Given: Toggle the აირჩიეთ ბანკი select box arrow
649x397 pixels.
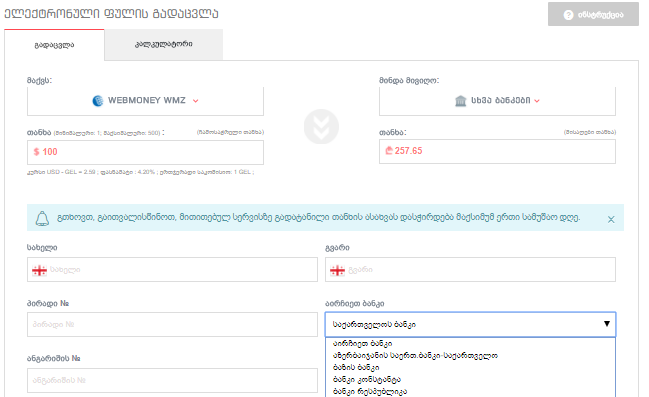Looking at the screenshot, I should click(x=607, y=324).
